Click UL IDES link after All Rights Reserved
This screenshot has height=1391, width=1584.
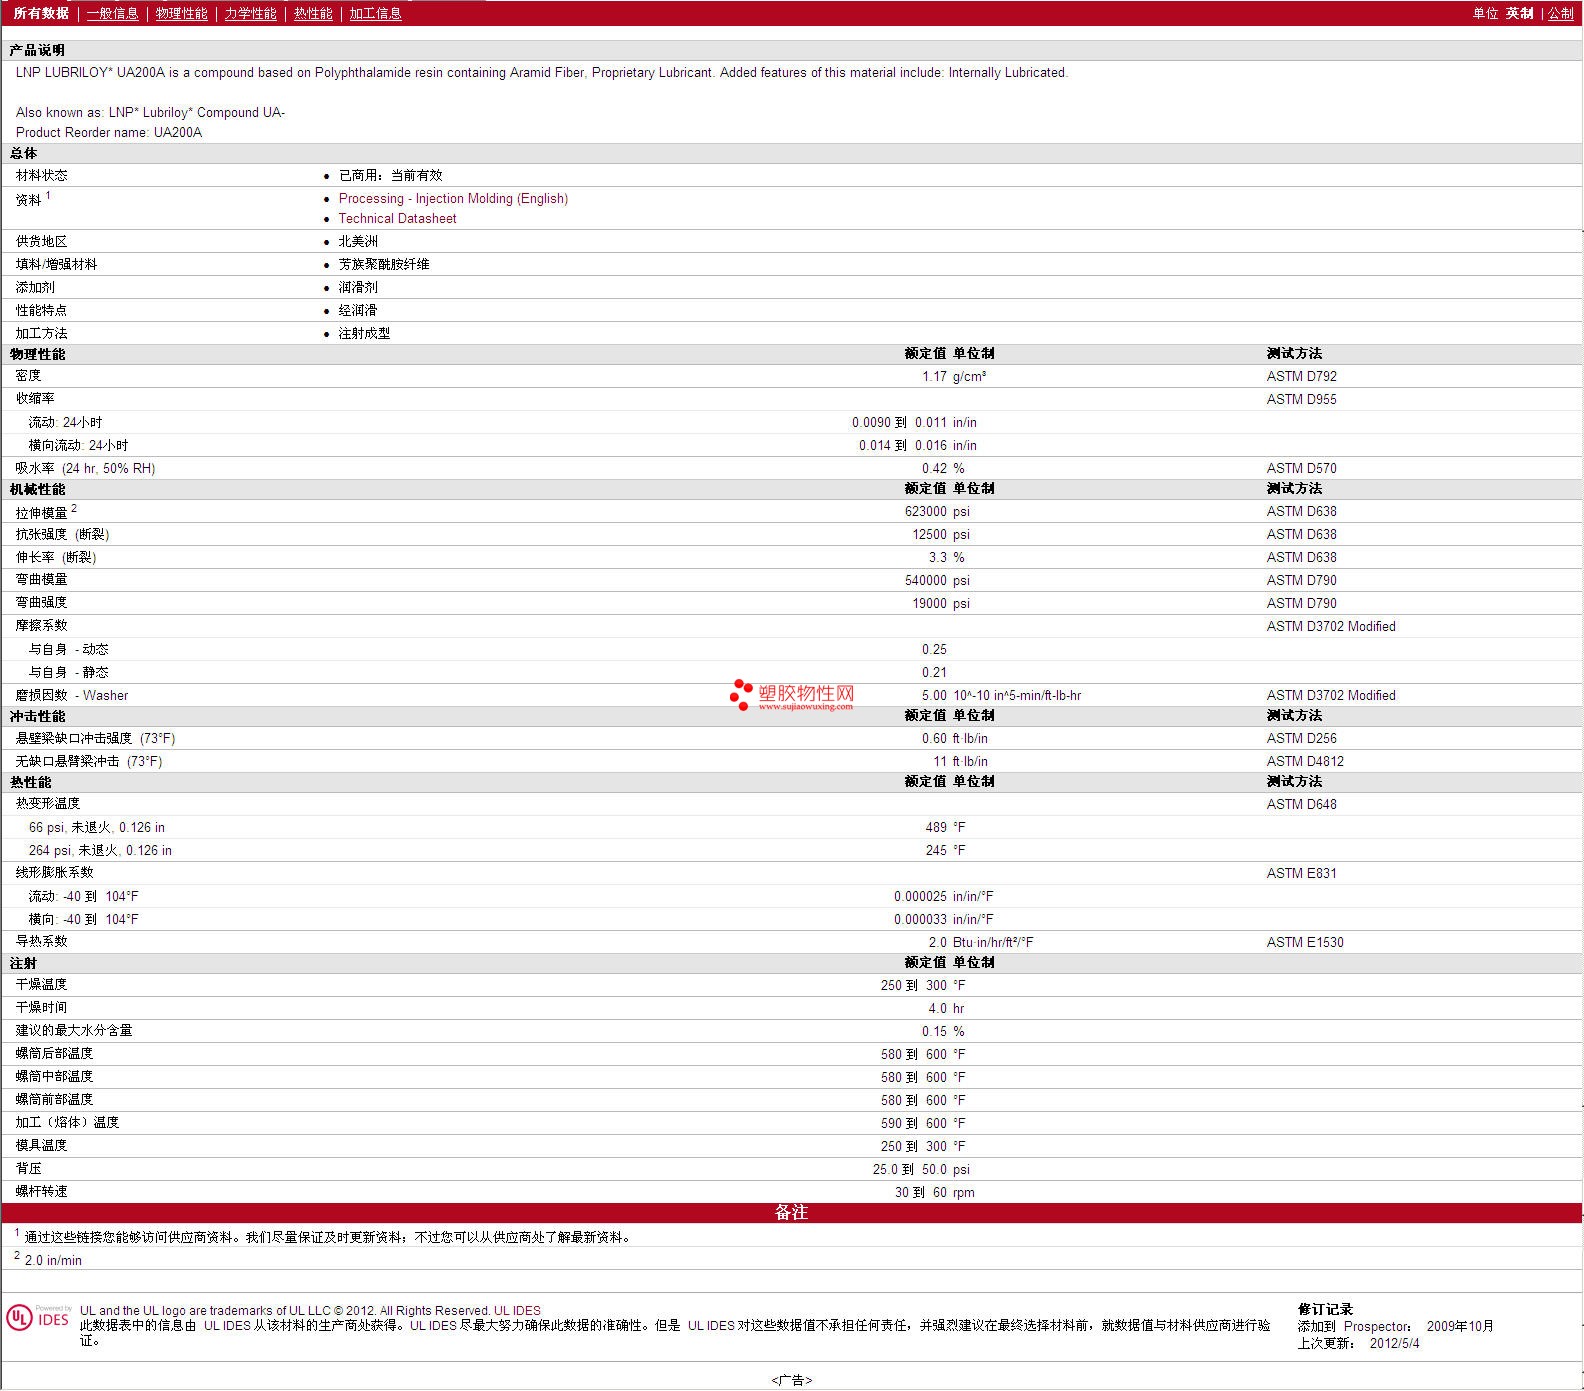pyautogui.click(x=517, y=1310)
